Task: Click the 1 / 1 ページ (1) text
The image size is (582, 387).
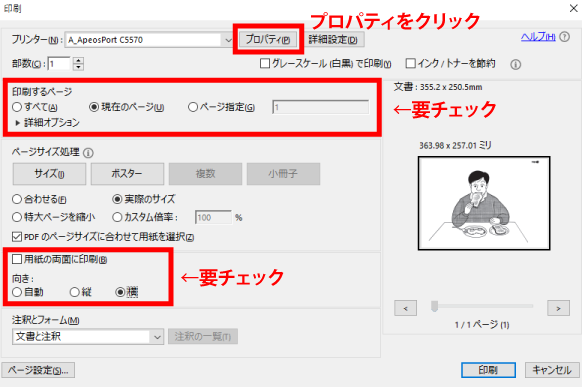Action: pos(482,325)
